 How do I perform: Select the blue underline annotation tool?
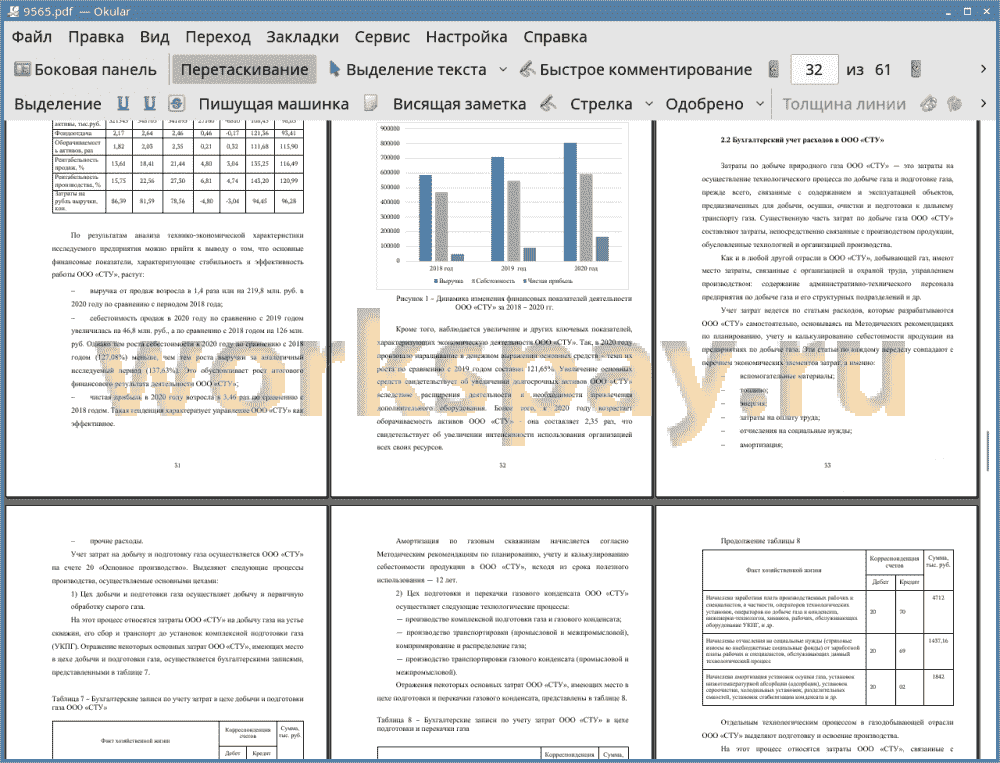coord(123,103)
